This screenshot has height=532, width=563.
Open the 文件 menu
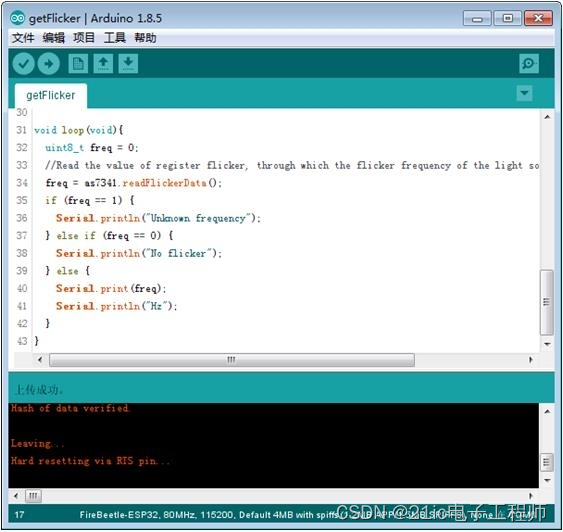(23, 38)
